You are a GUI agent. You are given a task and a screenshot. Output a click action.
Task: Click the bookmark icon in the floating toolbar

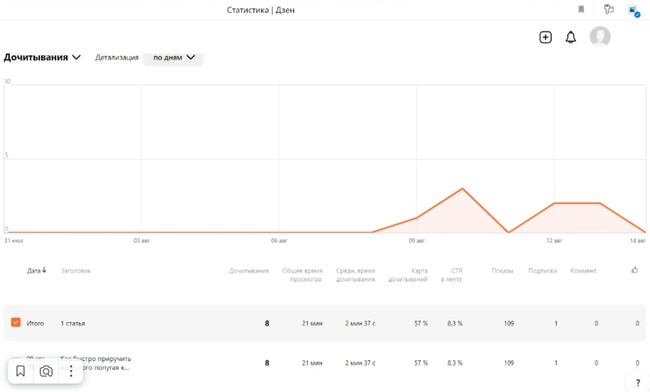(20, 371)
